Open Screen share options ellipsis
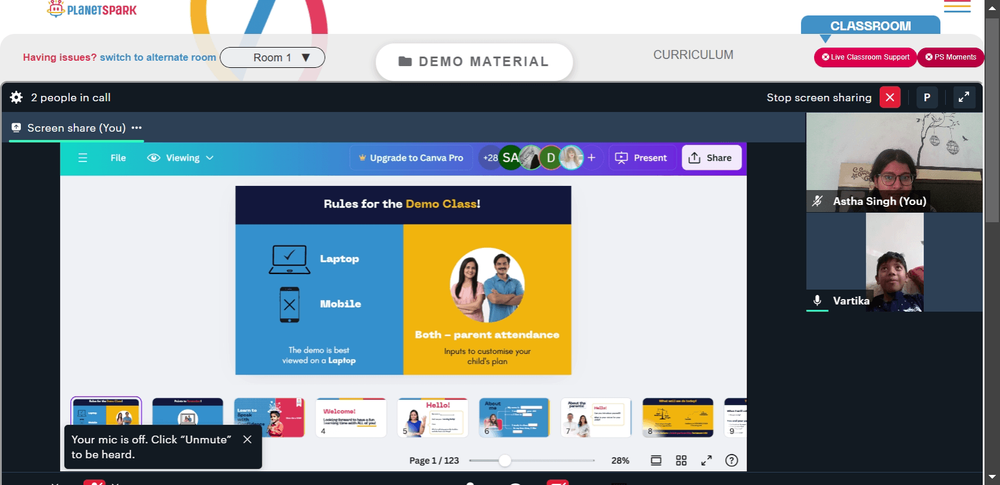 [136, 128]
